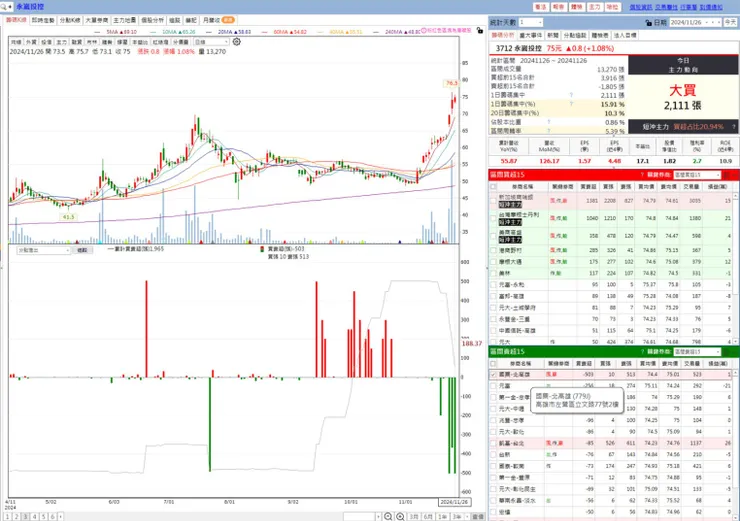The image size is (740, 521).
Task: Toggle 外資 overlay on chart toolbar
Action: coord(31,42)
